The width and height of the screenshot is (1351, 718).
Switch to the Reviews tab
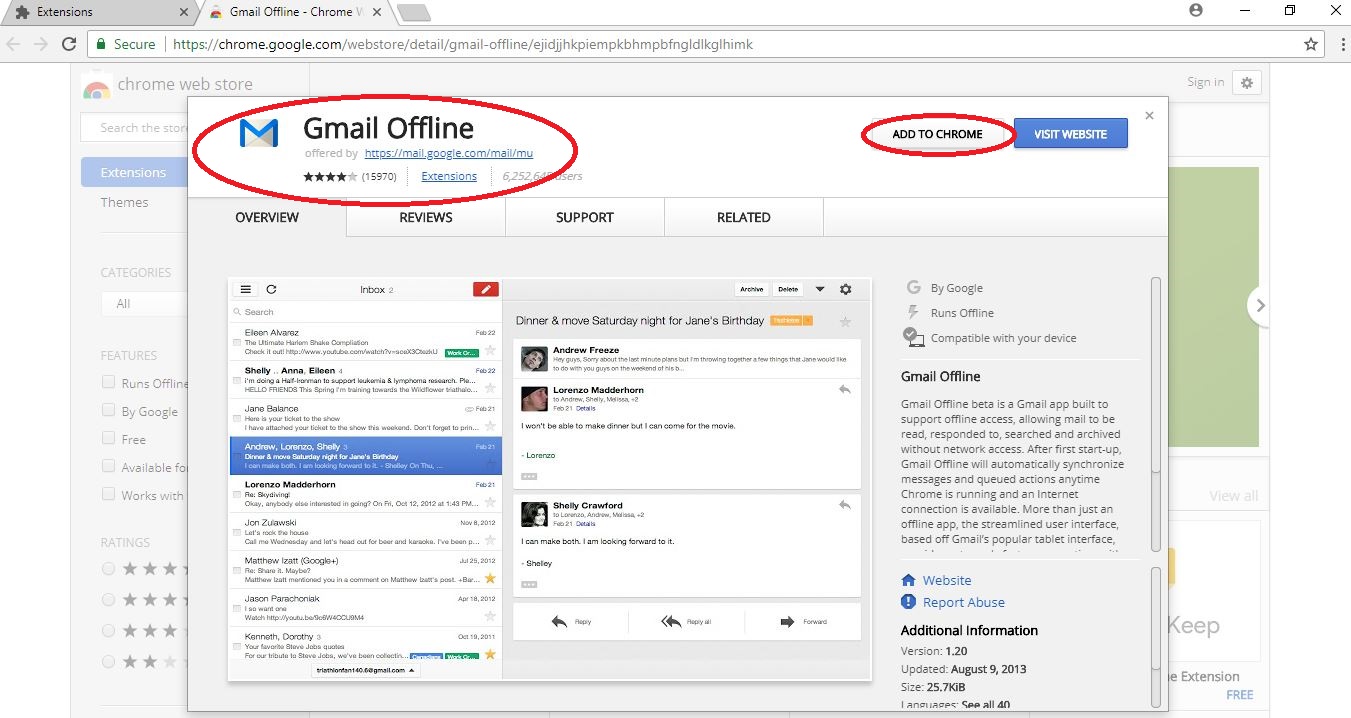[425, 217]
